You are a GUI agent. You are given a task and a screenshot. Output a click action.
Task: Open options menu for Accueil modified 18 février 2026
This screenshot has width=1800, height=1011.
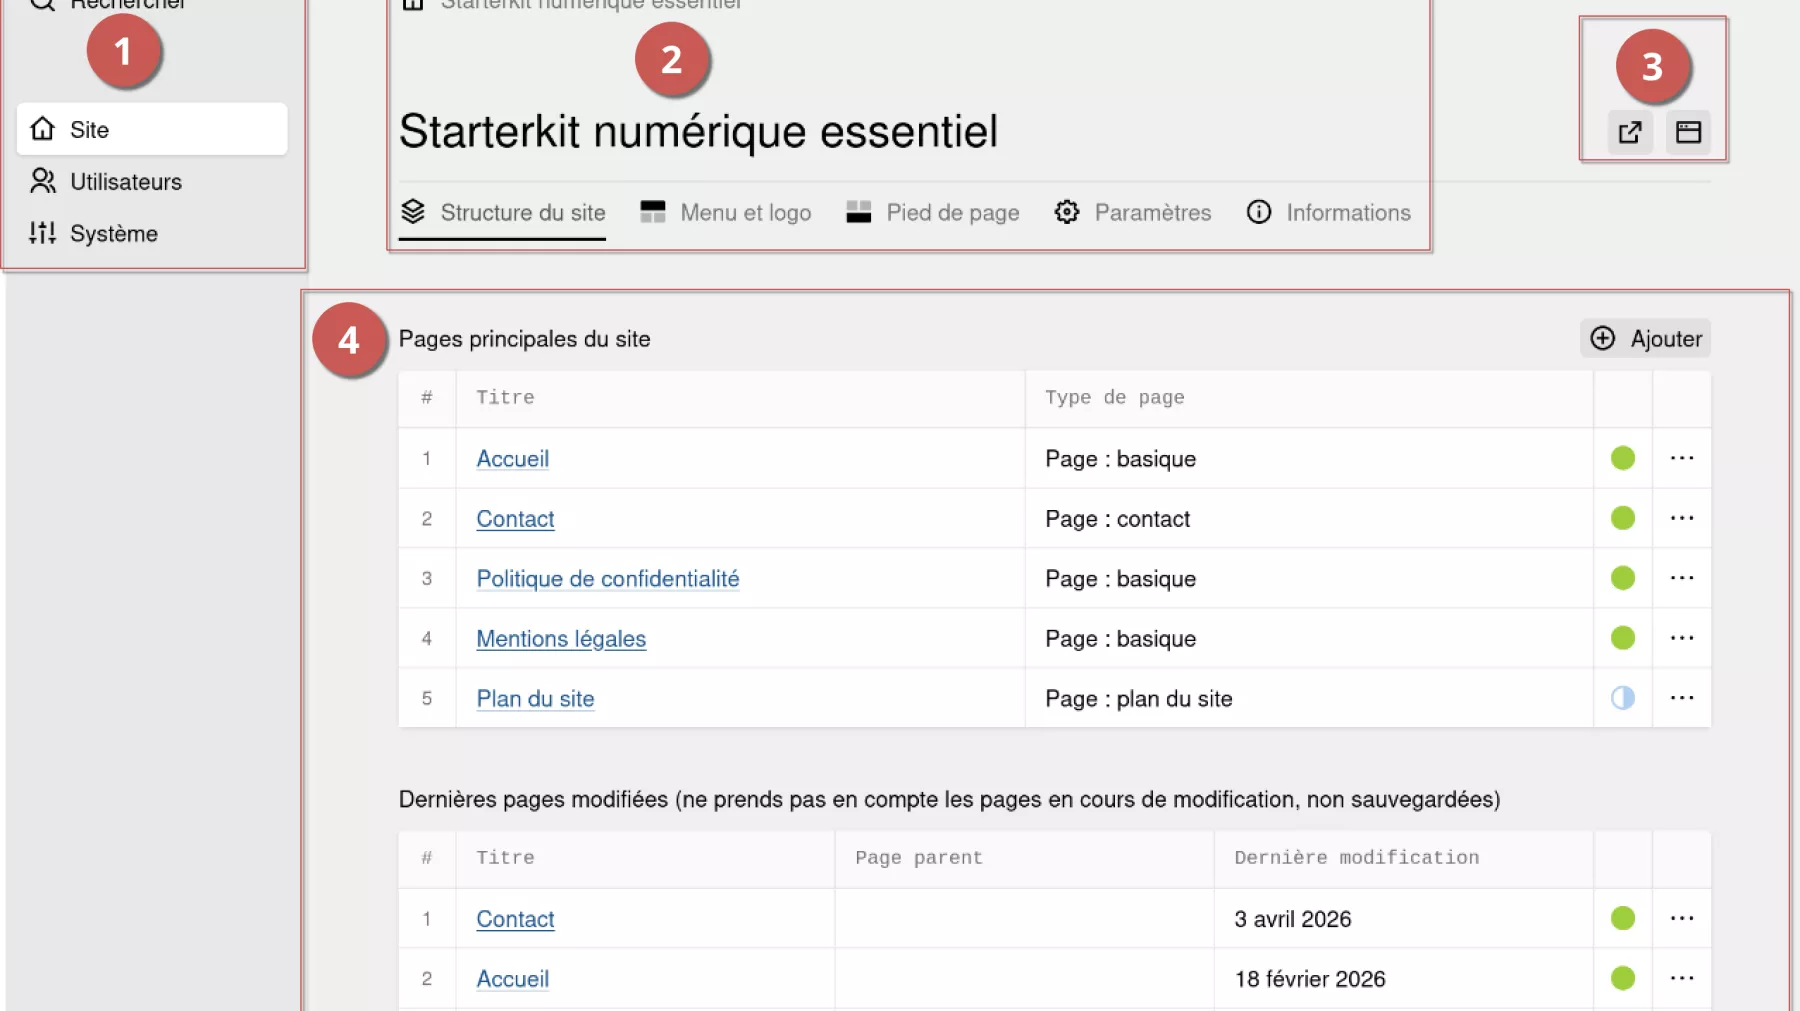pyautogui.click(x=1682, y=978)
